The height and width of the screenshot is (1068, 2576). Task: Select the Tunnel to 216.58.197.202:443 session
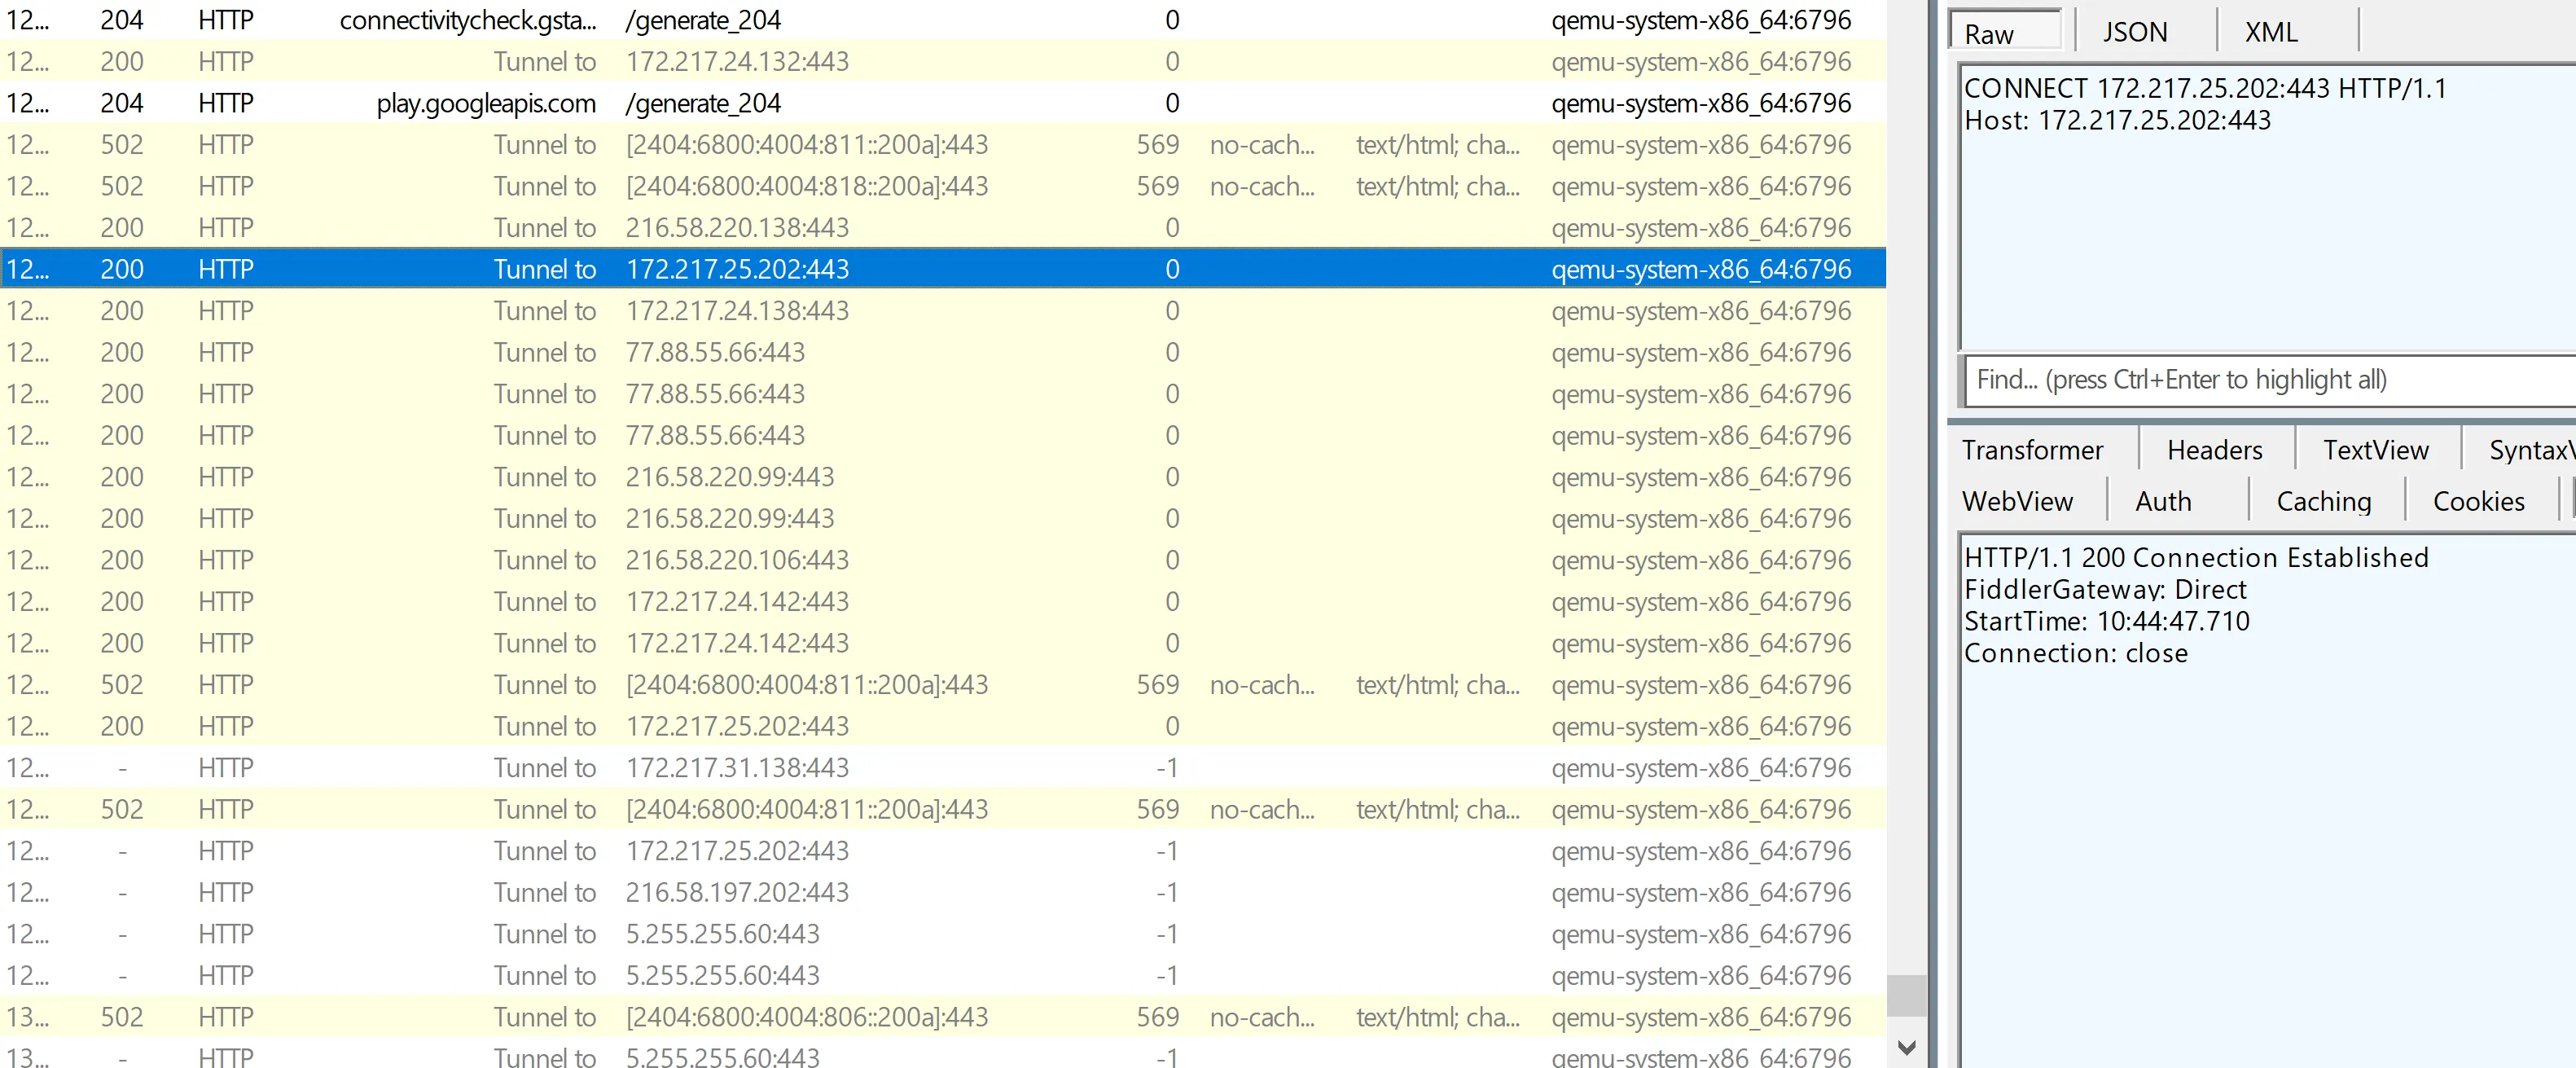click(736, 892)
